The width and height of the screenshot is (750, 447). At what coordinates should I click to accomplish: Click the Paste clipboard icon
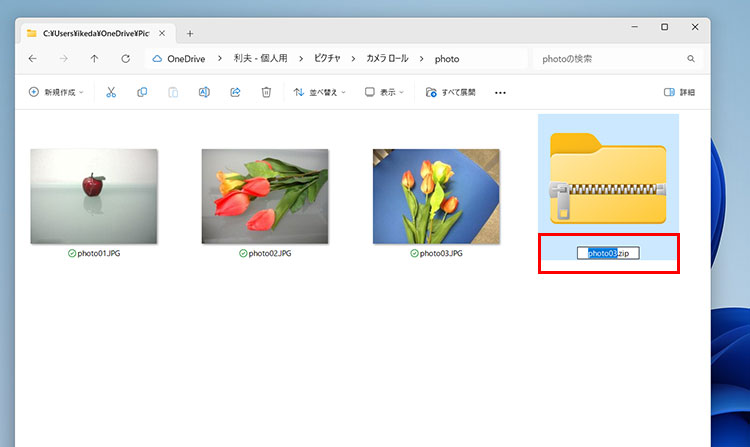pyautogui.click(x=173, y=92)
